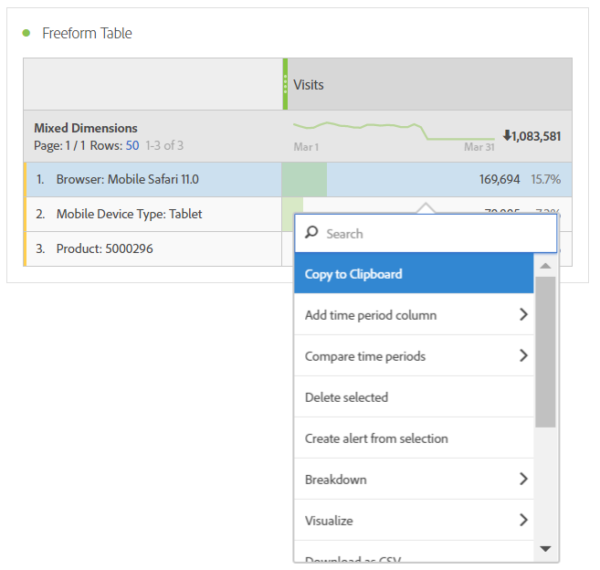Click the Rows 50 link
This screenshot has width=600, height=570.
(x=131, y=145)
